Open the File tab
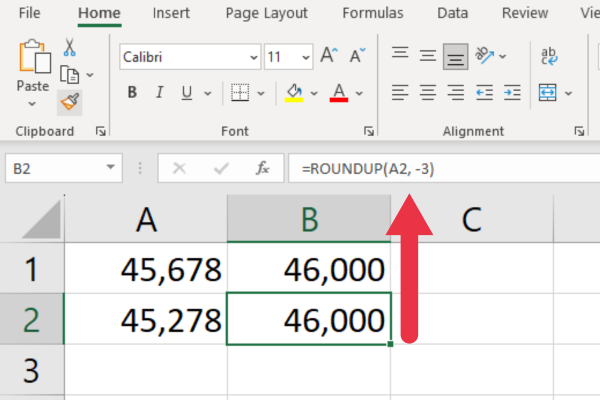The image size is (600, 400). (x=29, y=13)
